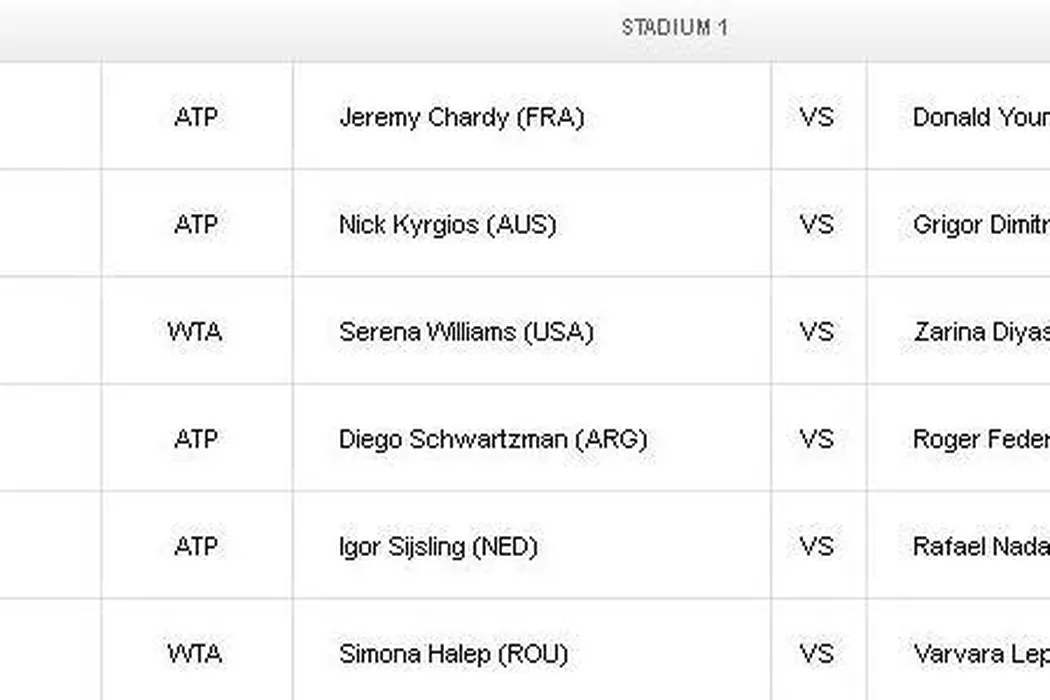The height and width of the screenshot is (700, 1050).
Task: Select Jeremy Chardy (FRA) player name
Action: pos(461,117)
